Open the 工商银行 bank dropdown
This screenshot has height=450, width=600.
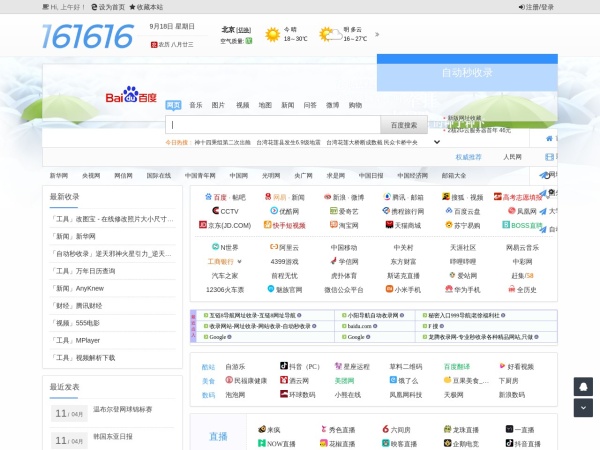tap(240, 262)
